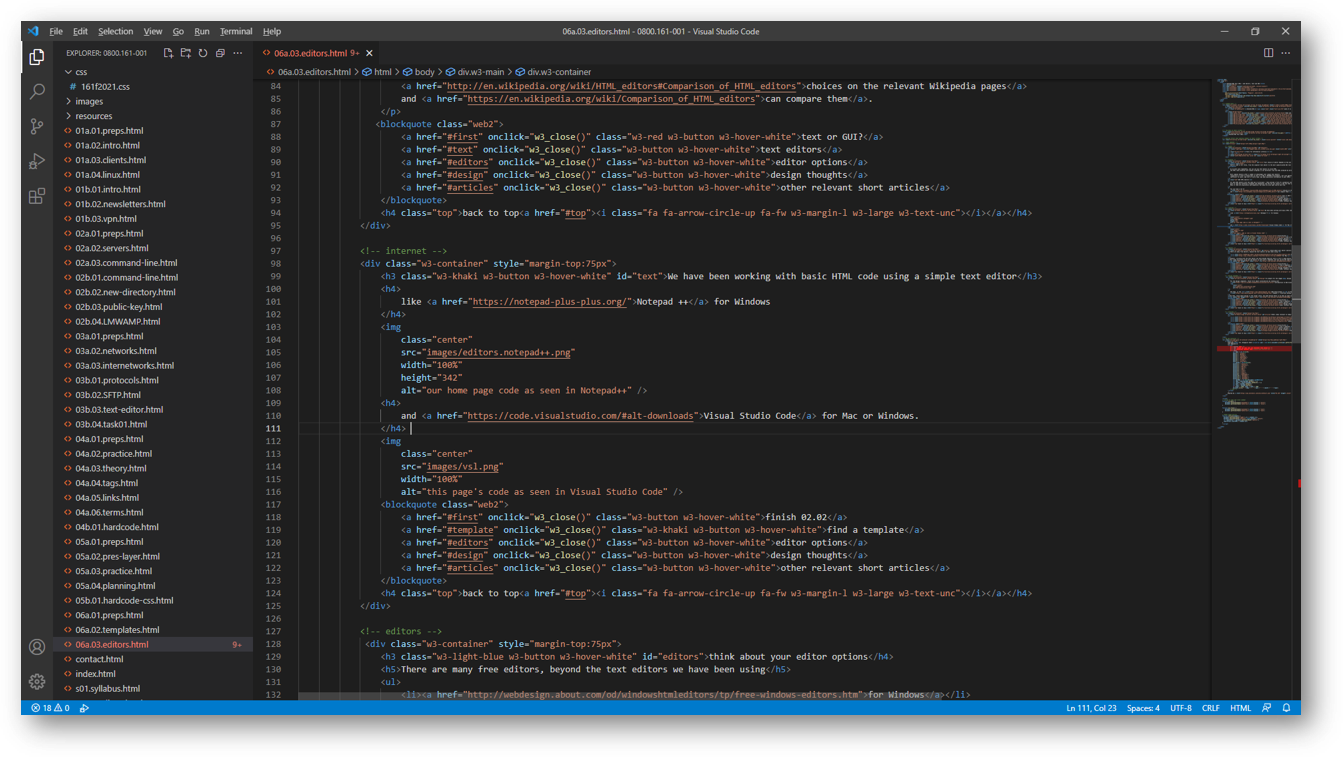Open the Extensions view

37,196
